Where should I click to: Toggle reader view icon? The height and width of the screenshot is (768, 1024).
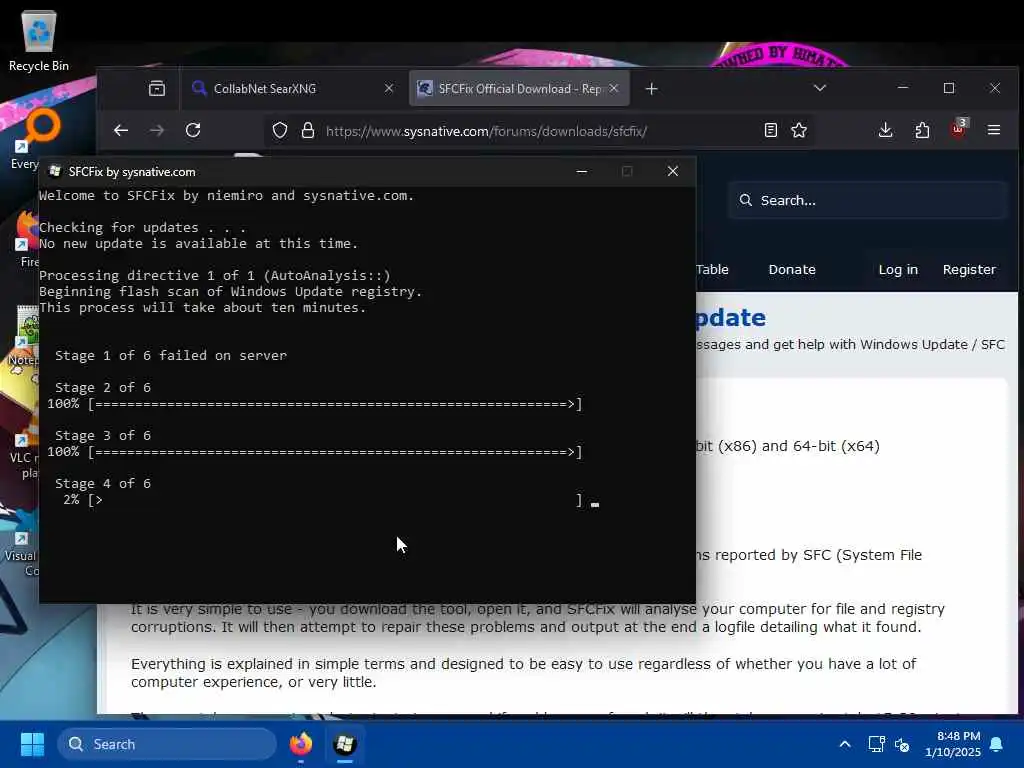point(771,131)
